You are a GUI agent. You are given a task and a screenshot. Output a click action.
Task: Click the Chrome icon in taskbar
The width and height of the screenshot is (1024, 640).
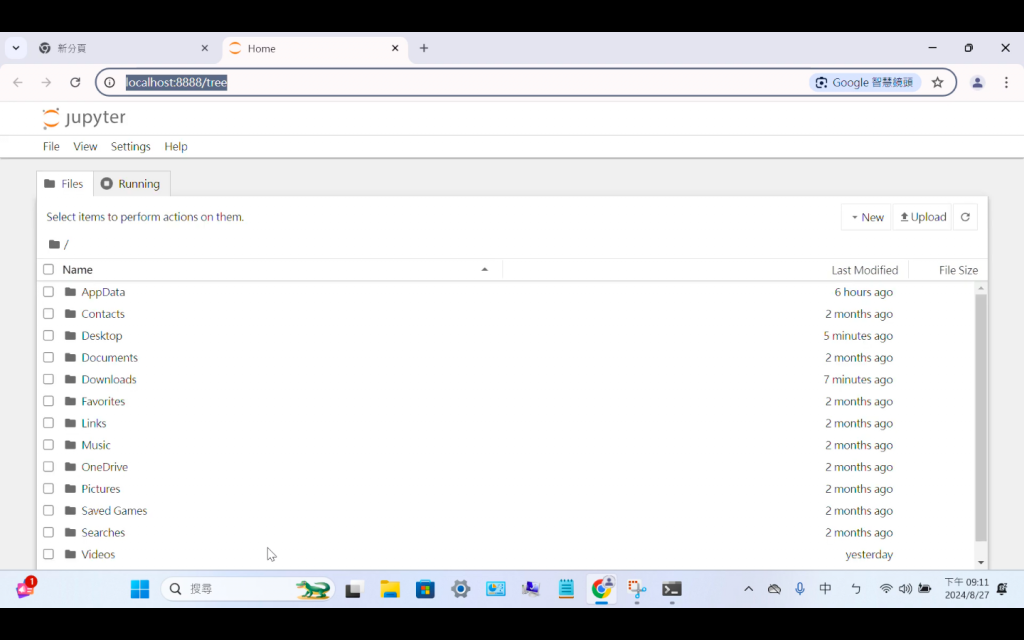(x=601, y=589)
